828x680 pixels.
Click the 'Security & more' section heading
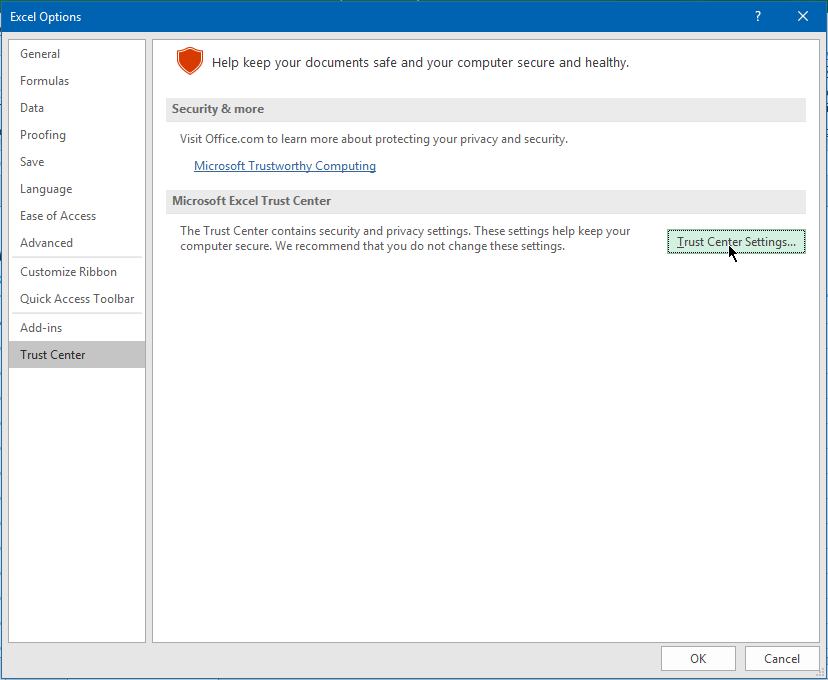point(218,109)
